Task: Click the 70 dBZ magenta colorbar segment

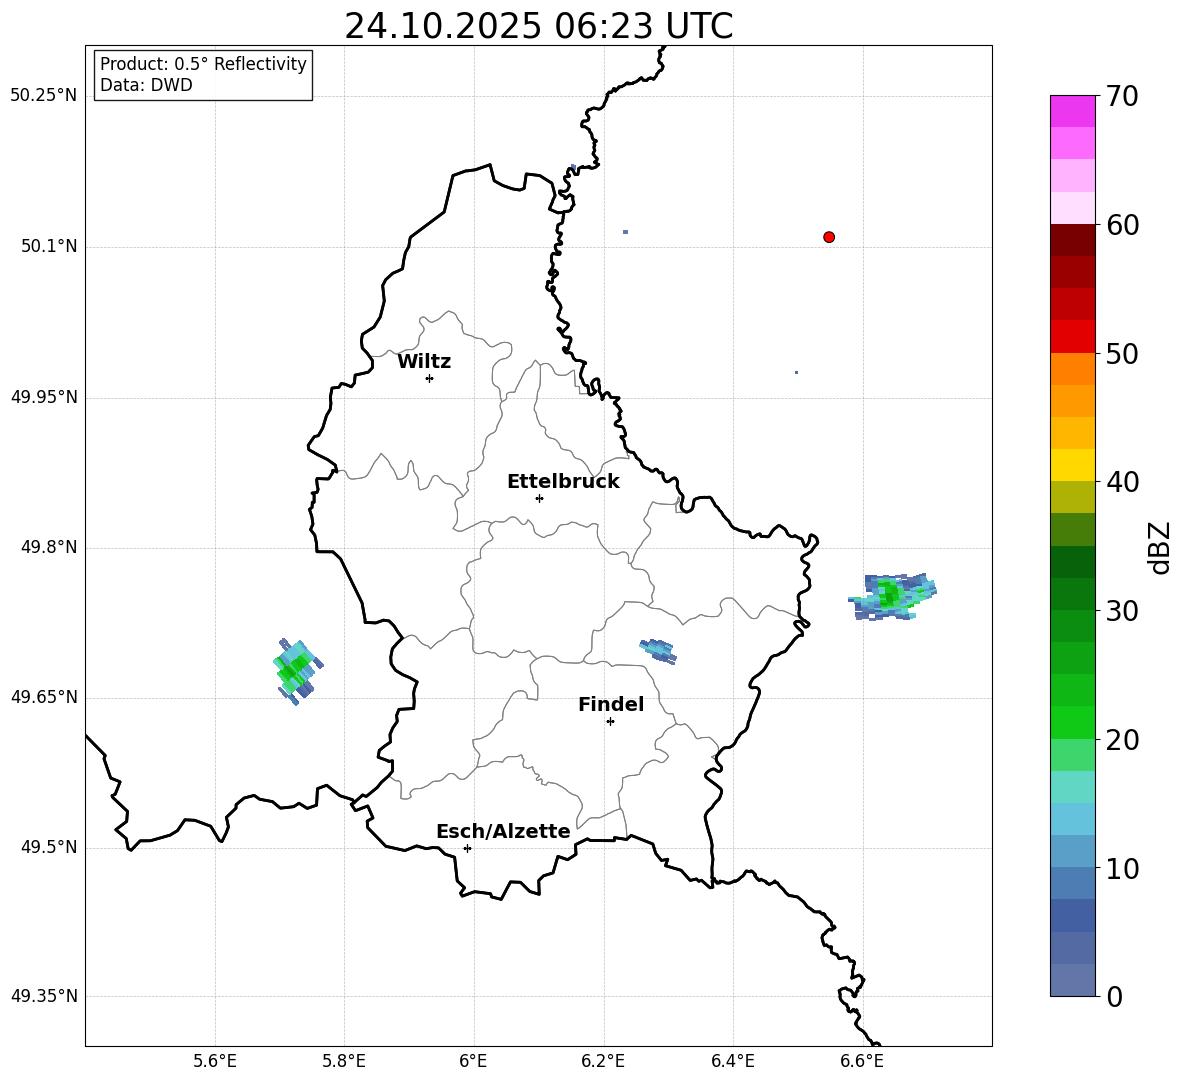Action: (1072, 111)
